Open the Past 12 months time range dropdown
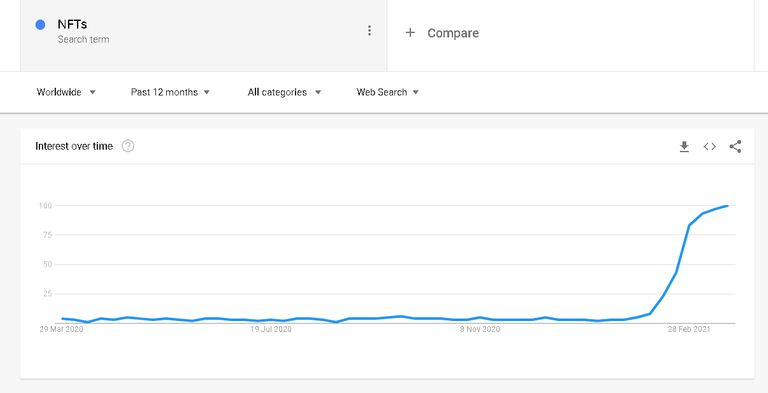 [170, 92]
